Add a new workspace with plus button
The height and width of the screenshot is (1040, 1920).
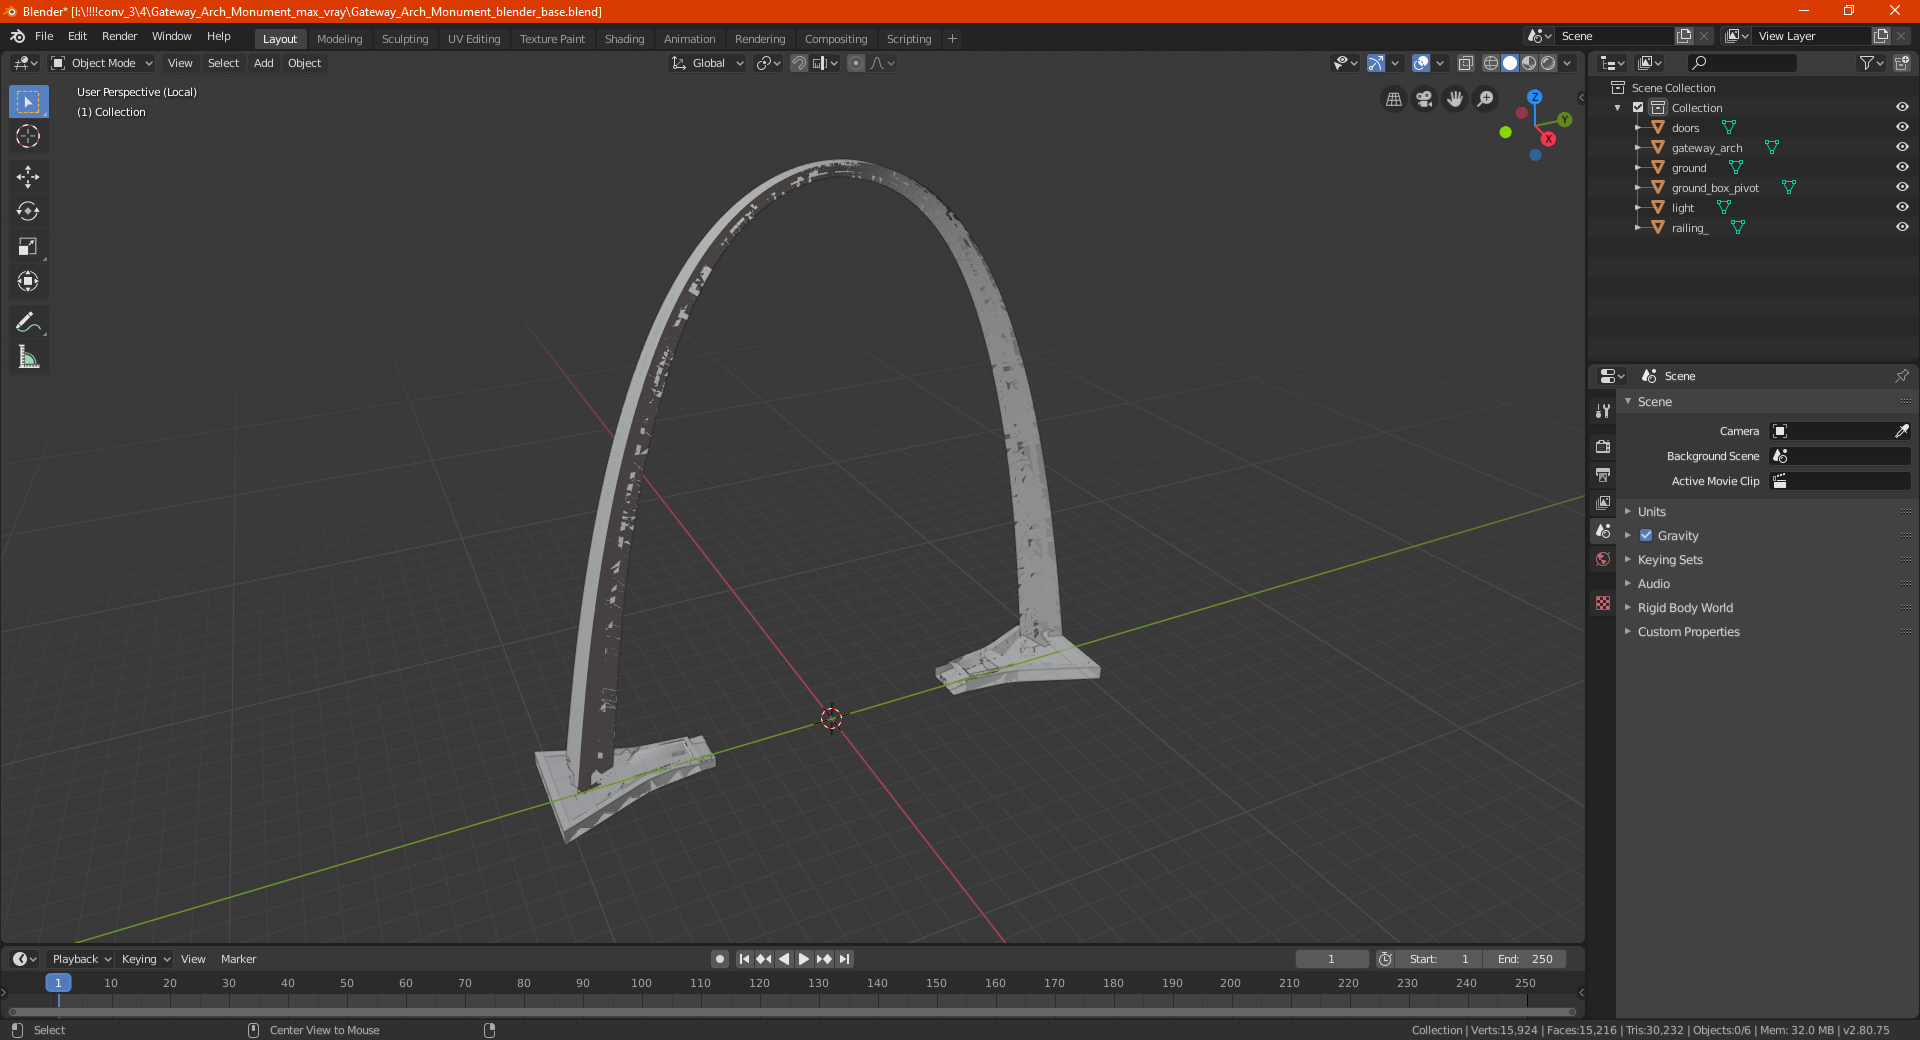tap(952, 39)
